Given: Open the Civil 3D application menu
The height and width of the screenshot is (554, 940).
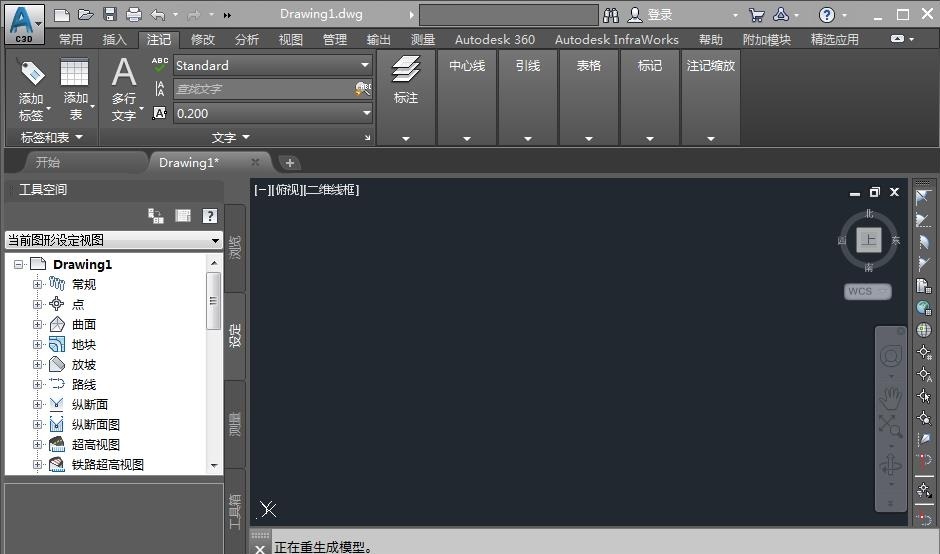Looking at the screenshot, I should pyautogui.click(x=23, y=24).
